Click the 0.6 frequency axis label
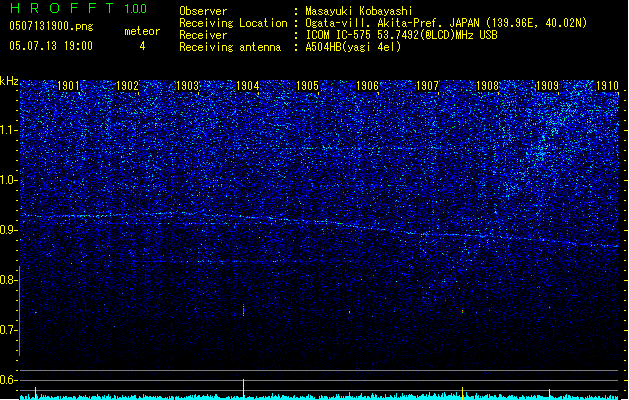This screenshot has width=629, height=400. 9,380
